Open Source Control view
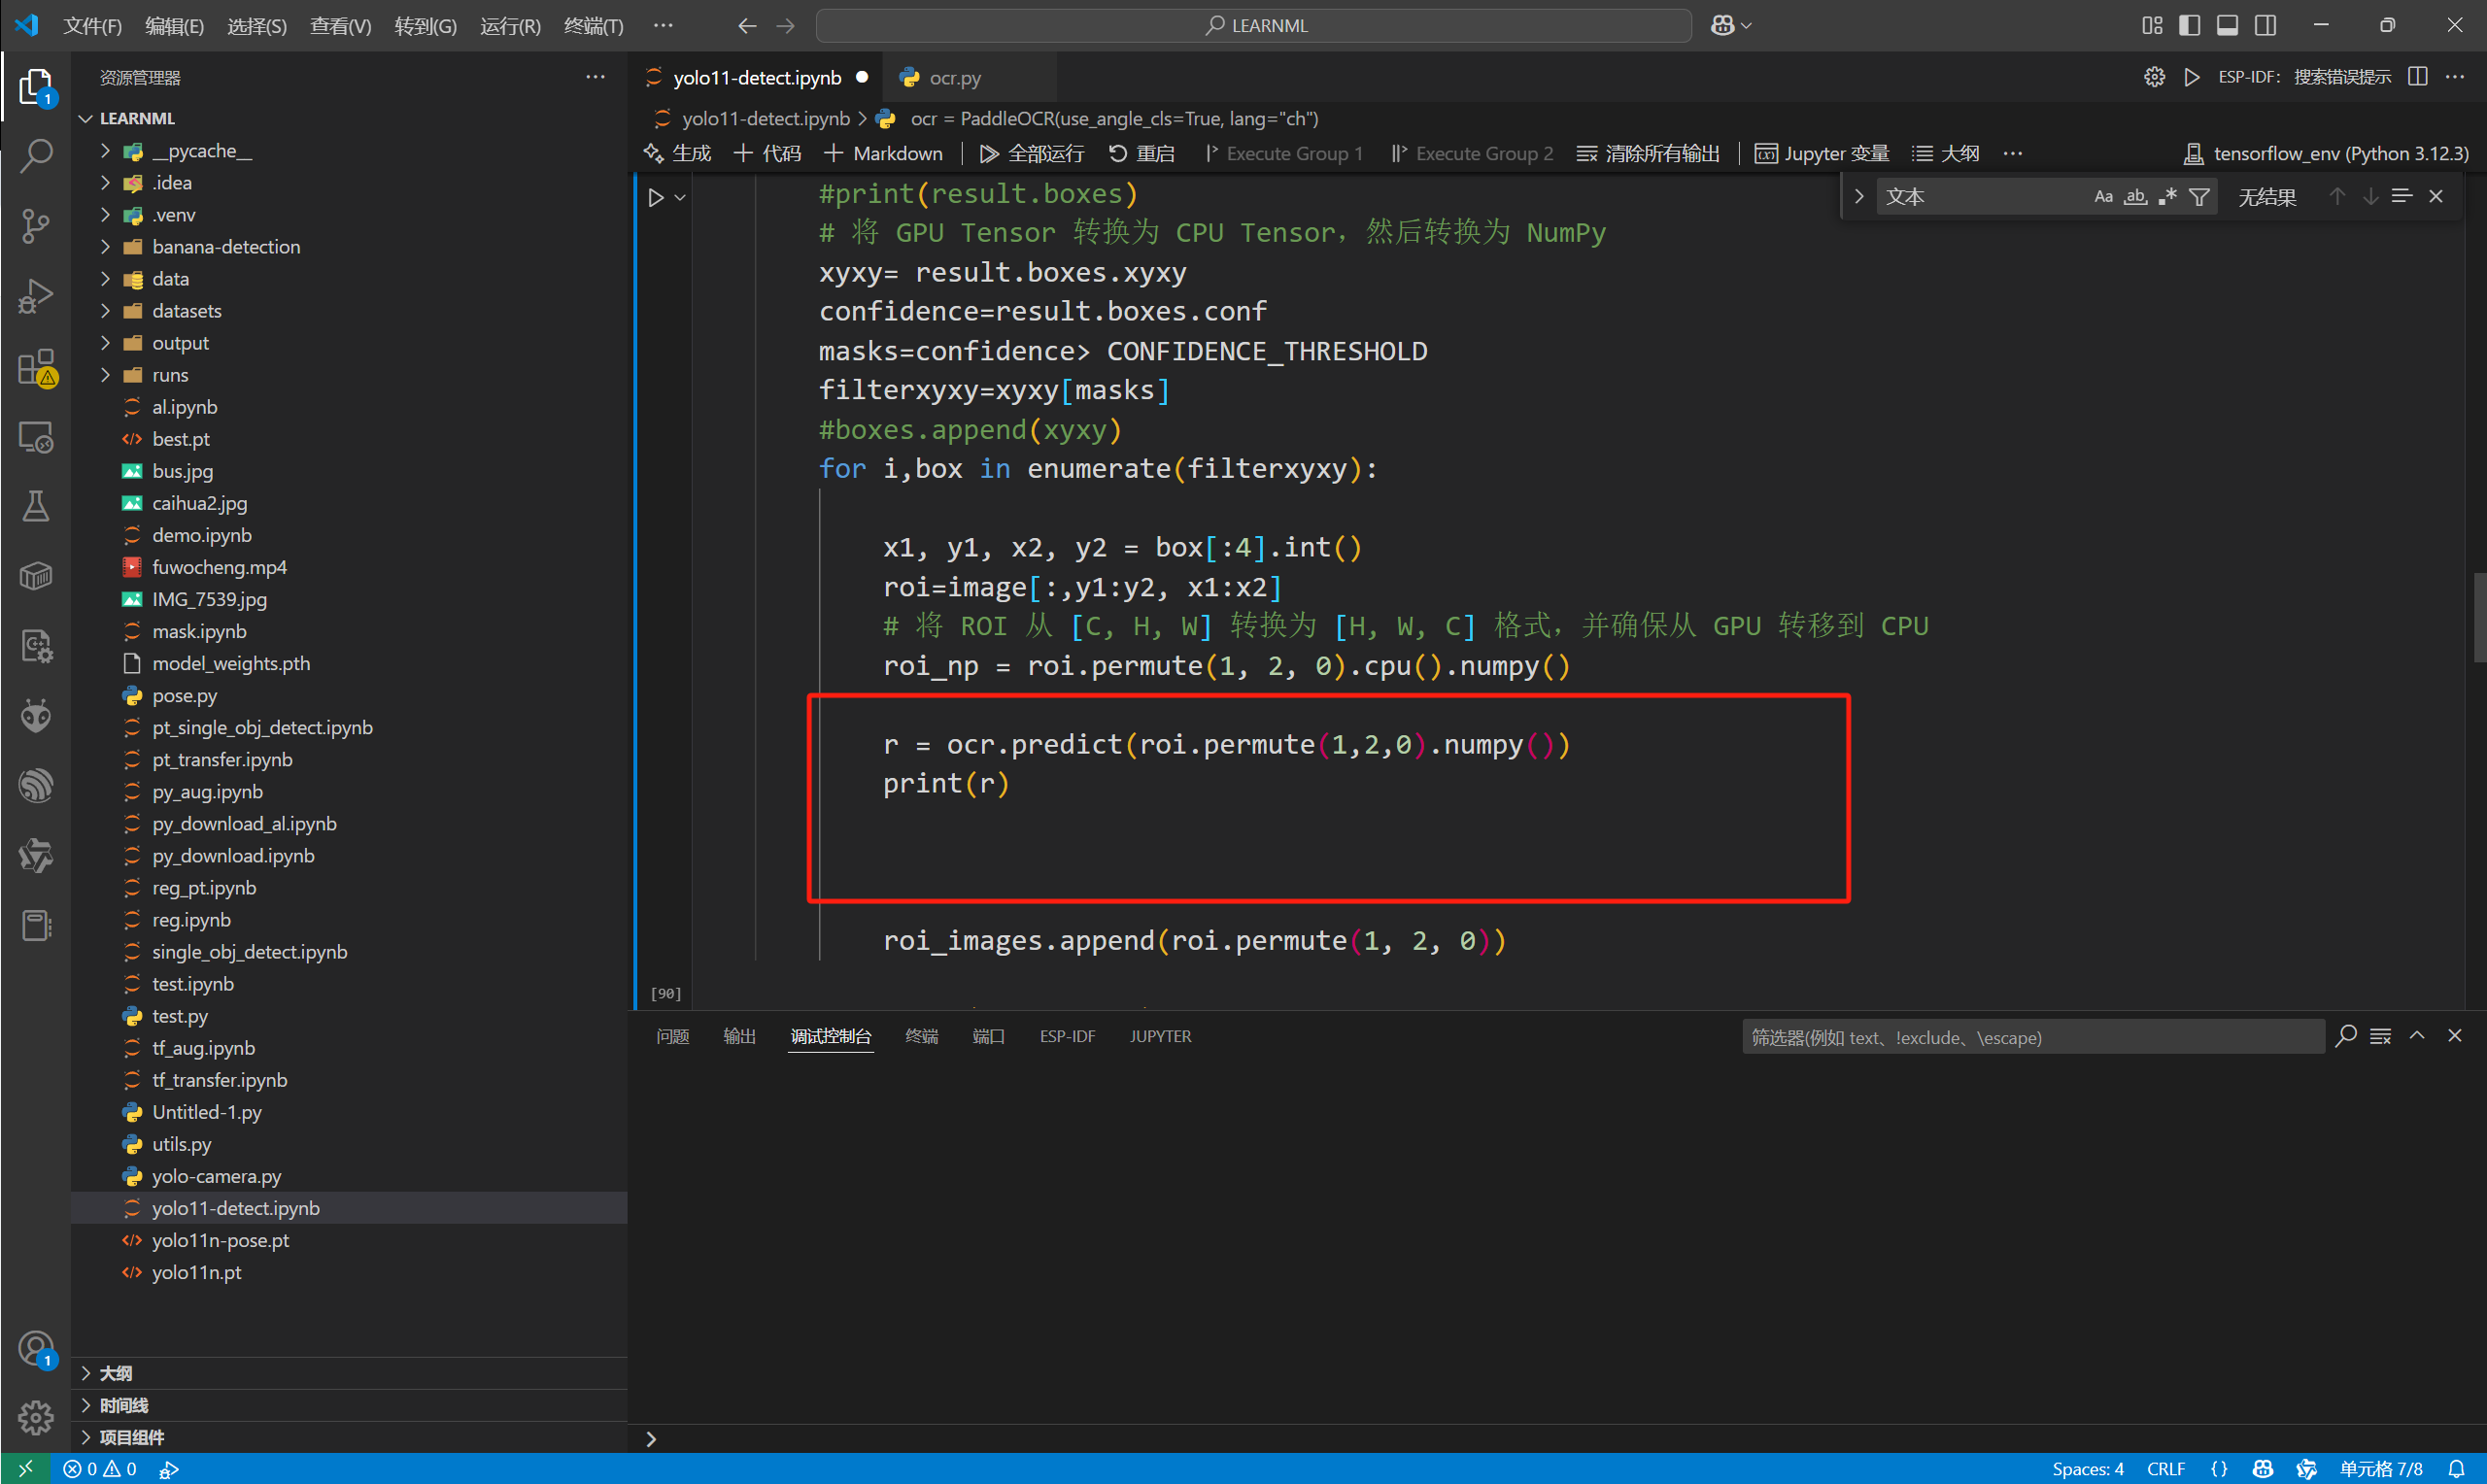The width and height of the screenshot is (2487, 1484). click(36, 225)
